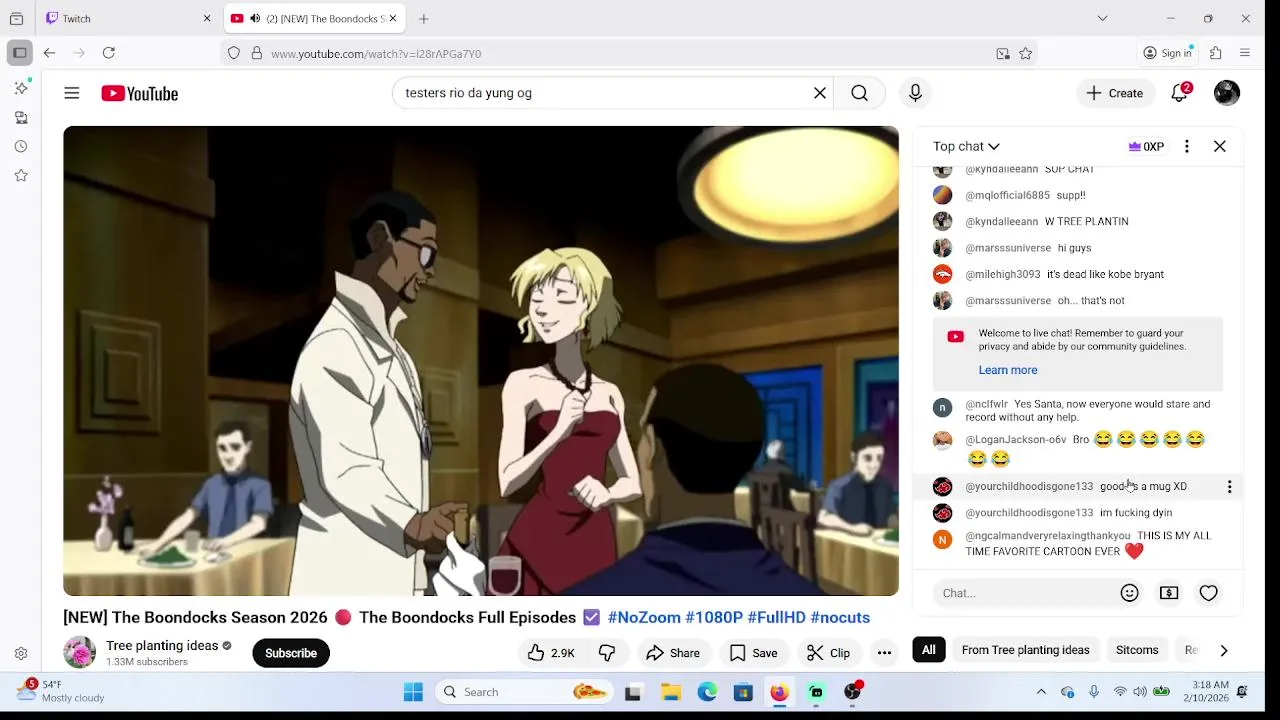The height and width of the screenshot is (720, 1280).
Task: Bookmark this page with the star
Action: point(1025,54)
